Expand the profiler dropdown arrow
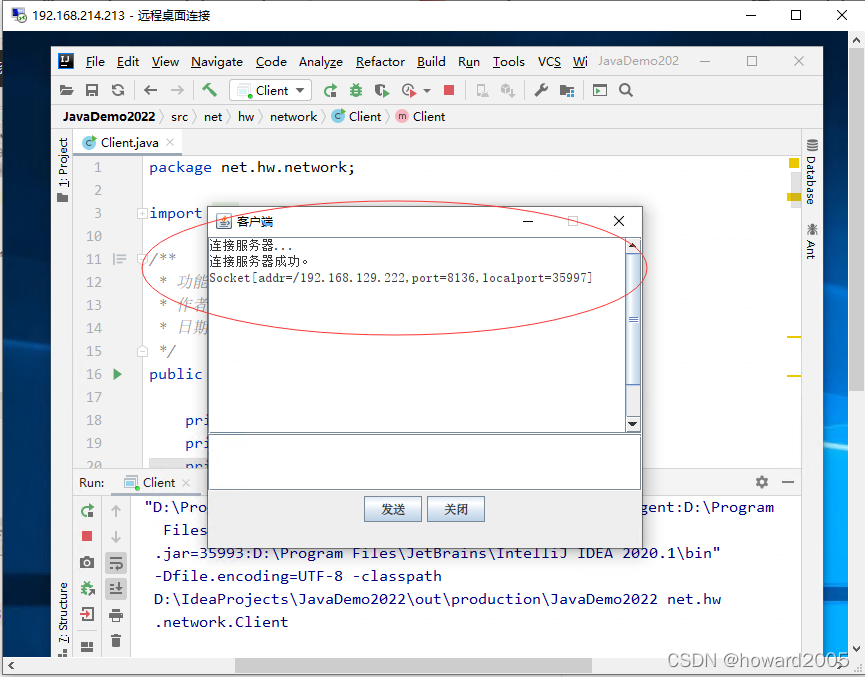 click(x=426, y=90)
